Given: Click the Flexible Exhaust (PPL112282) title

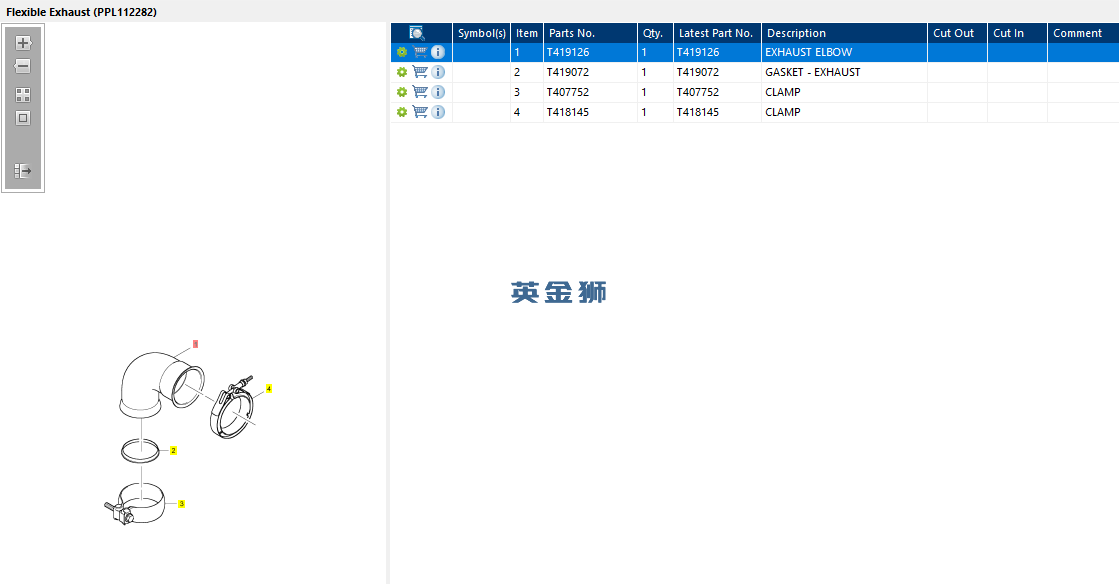Looking at the screenshot, I should (81, 12).
